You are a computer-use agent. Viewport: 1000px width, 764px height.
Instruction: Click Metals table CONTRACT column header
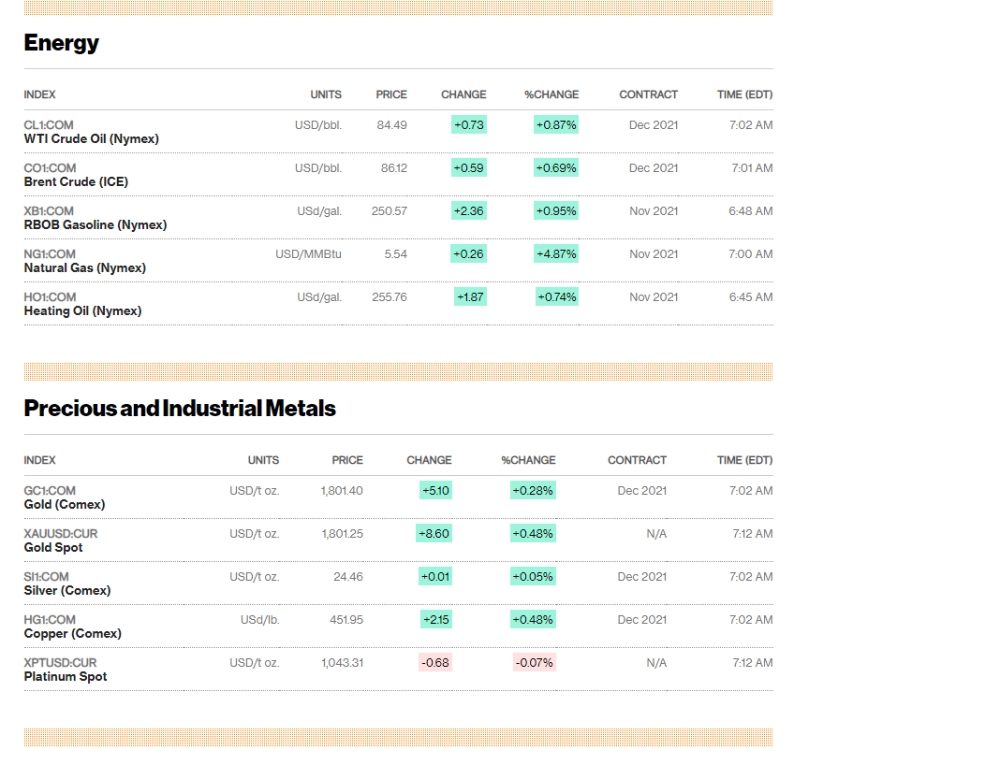(x=637, y=460)
